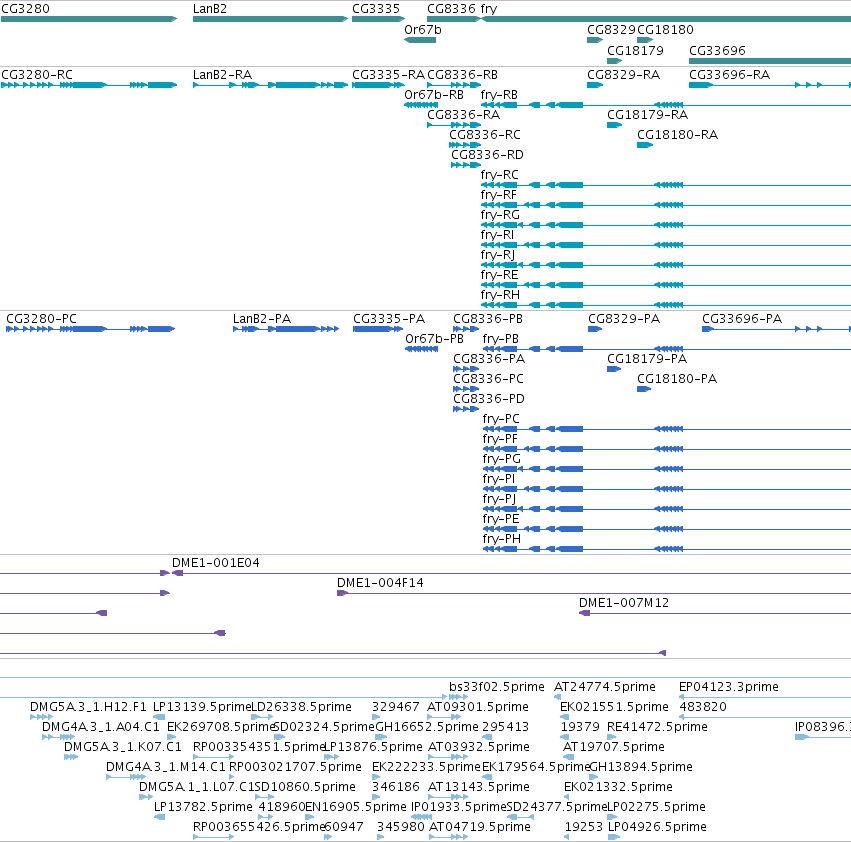Select the LanB2-PA protein label
The image size is (851, 842).
click(x=262, y=319)
